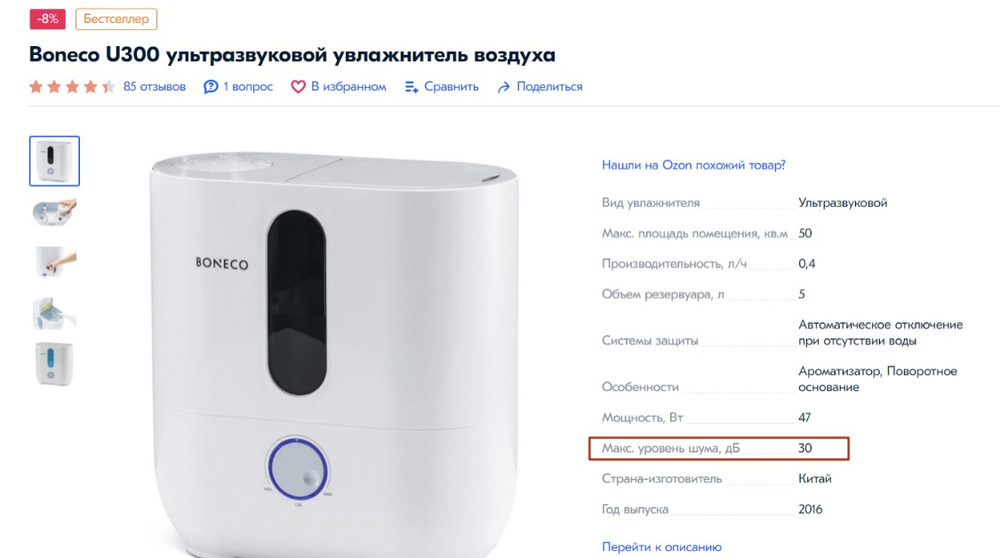Click Нашли на Ozon похожий товар link
1000x558 pixels.
[x=693, y=165]
